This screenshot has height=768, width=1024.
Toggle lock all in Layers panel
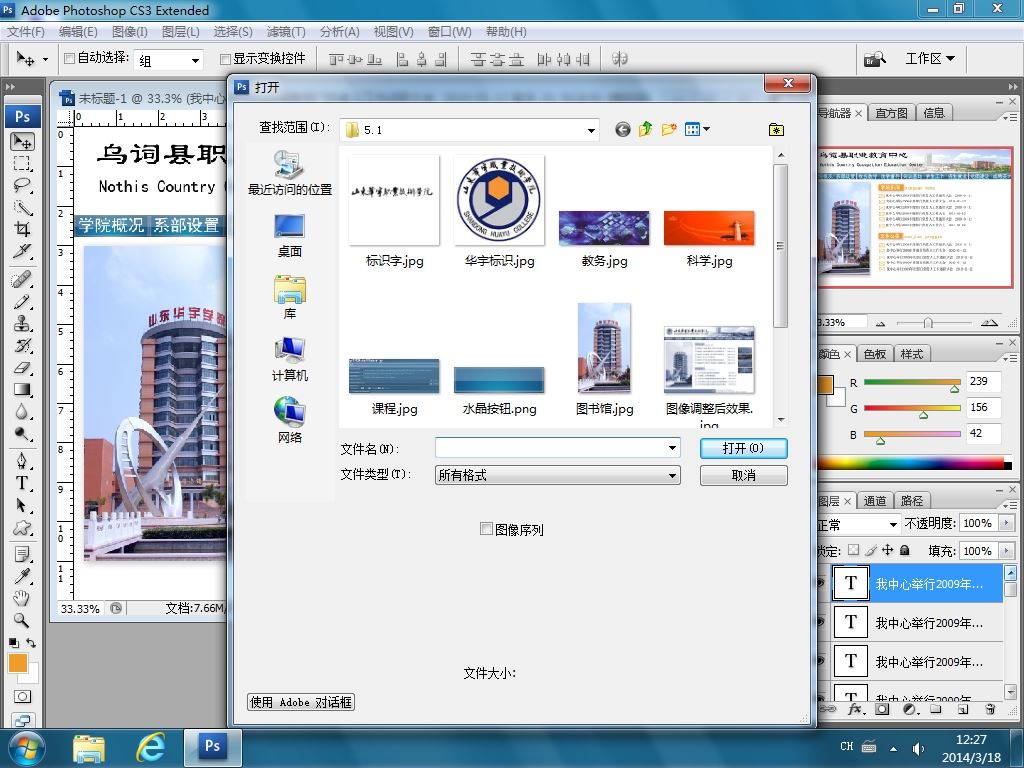(x=904, y=551)
